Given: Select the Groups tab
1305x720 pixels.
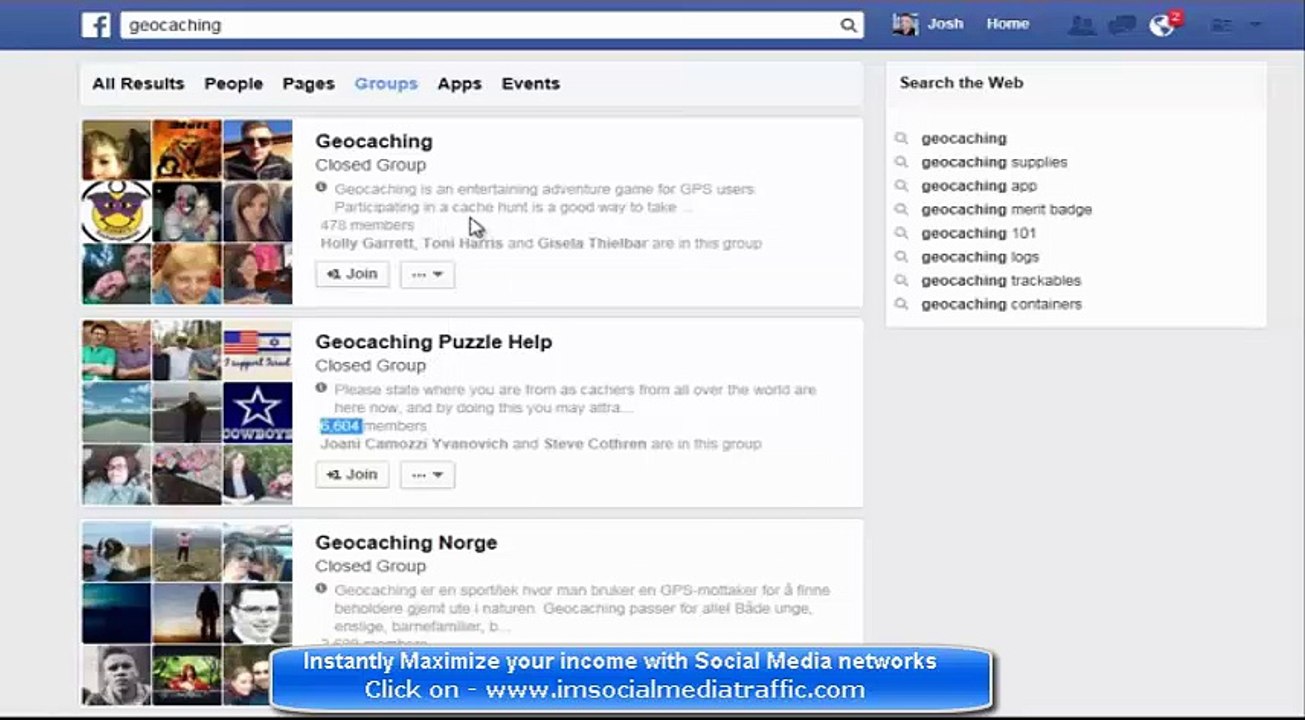Looking at the screenshot, I should pos(386,84).
